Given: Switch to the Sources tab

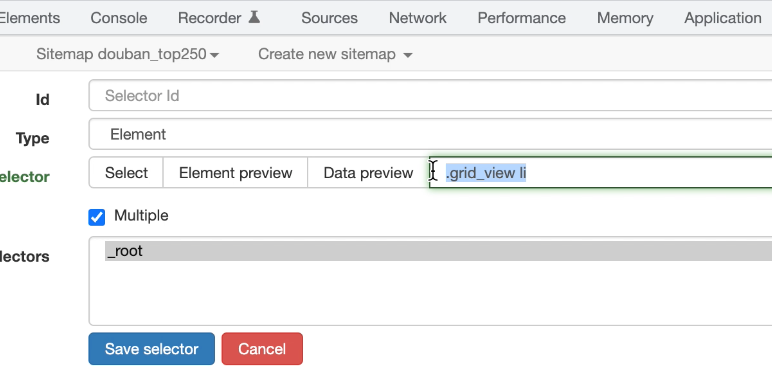Looking at the screenshot, I should coord(329,18).
